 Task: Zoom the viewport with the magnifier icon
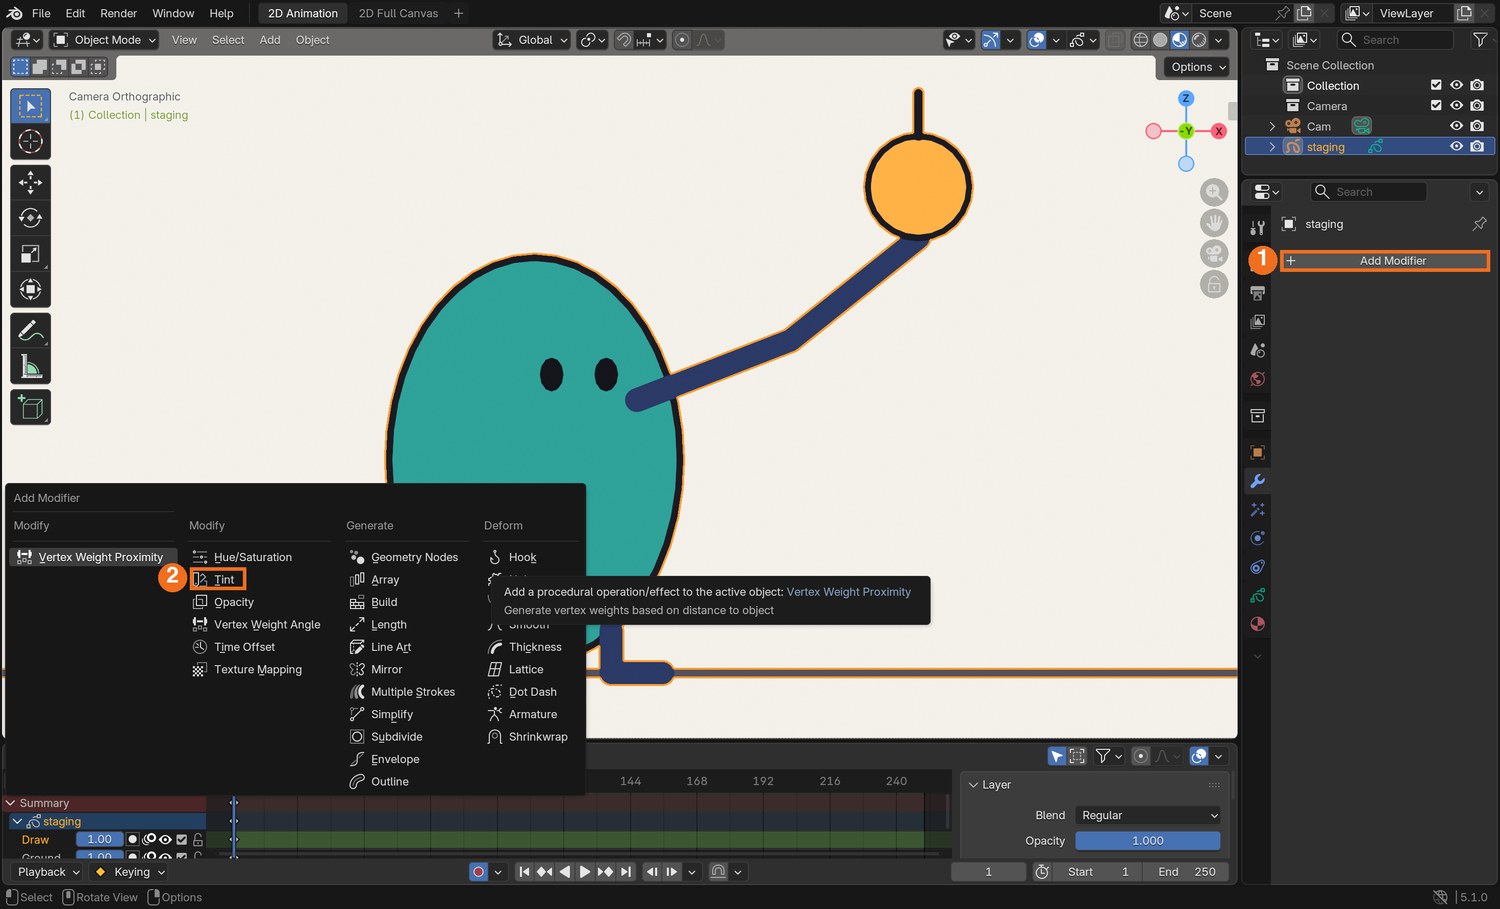pyautogui.click(x=1214, y=192)
